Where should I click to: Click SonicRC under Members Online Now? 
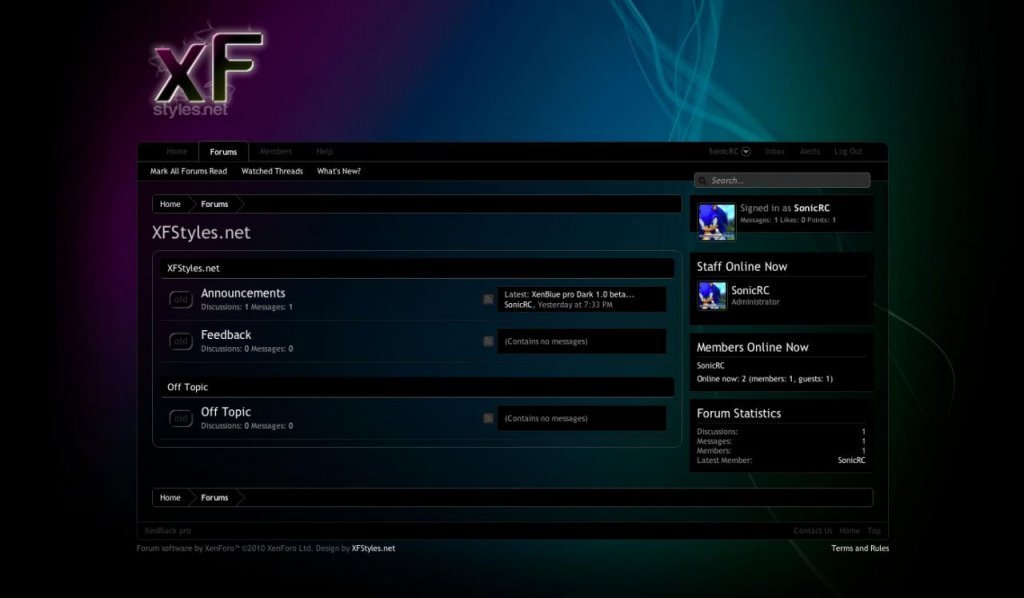coord(711,366)
